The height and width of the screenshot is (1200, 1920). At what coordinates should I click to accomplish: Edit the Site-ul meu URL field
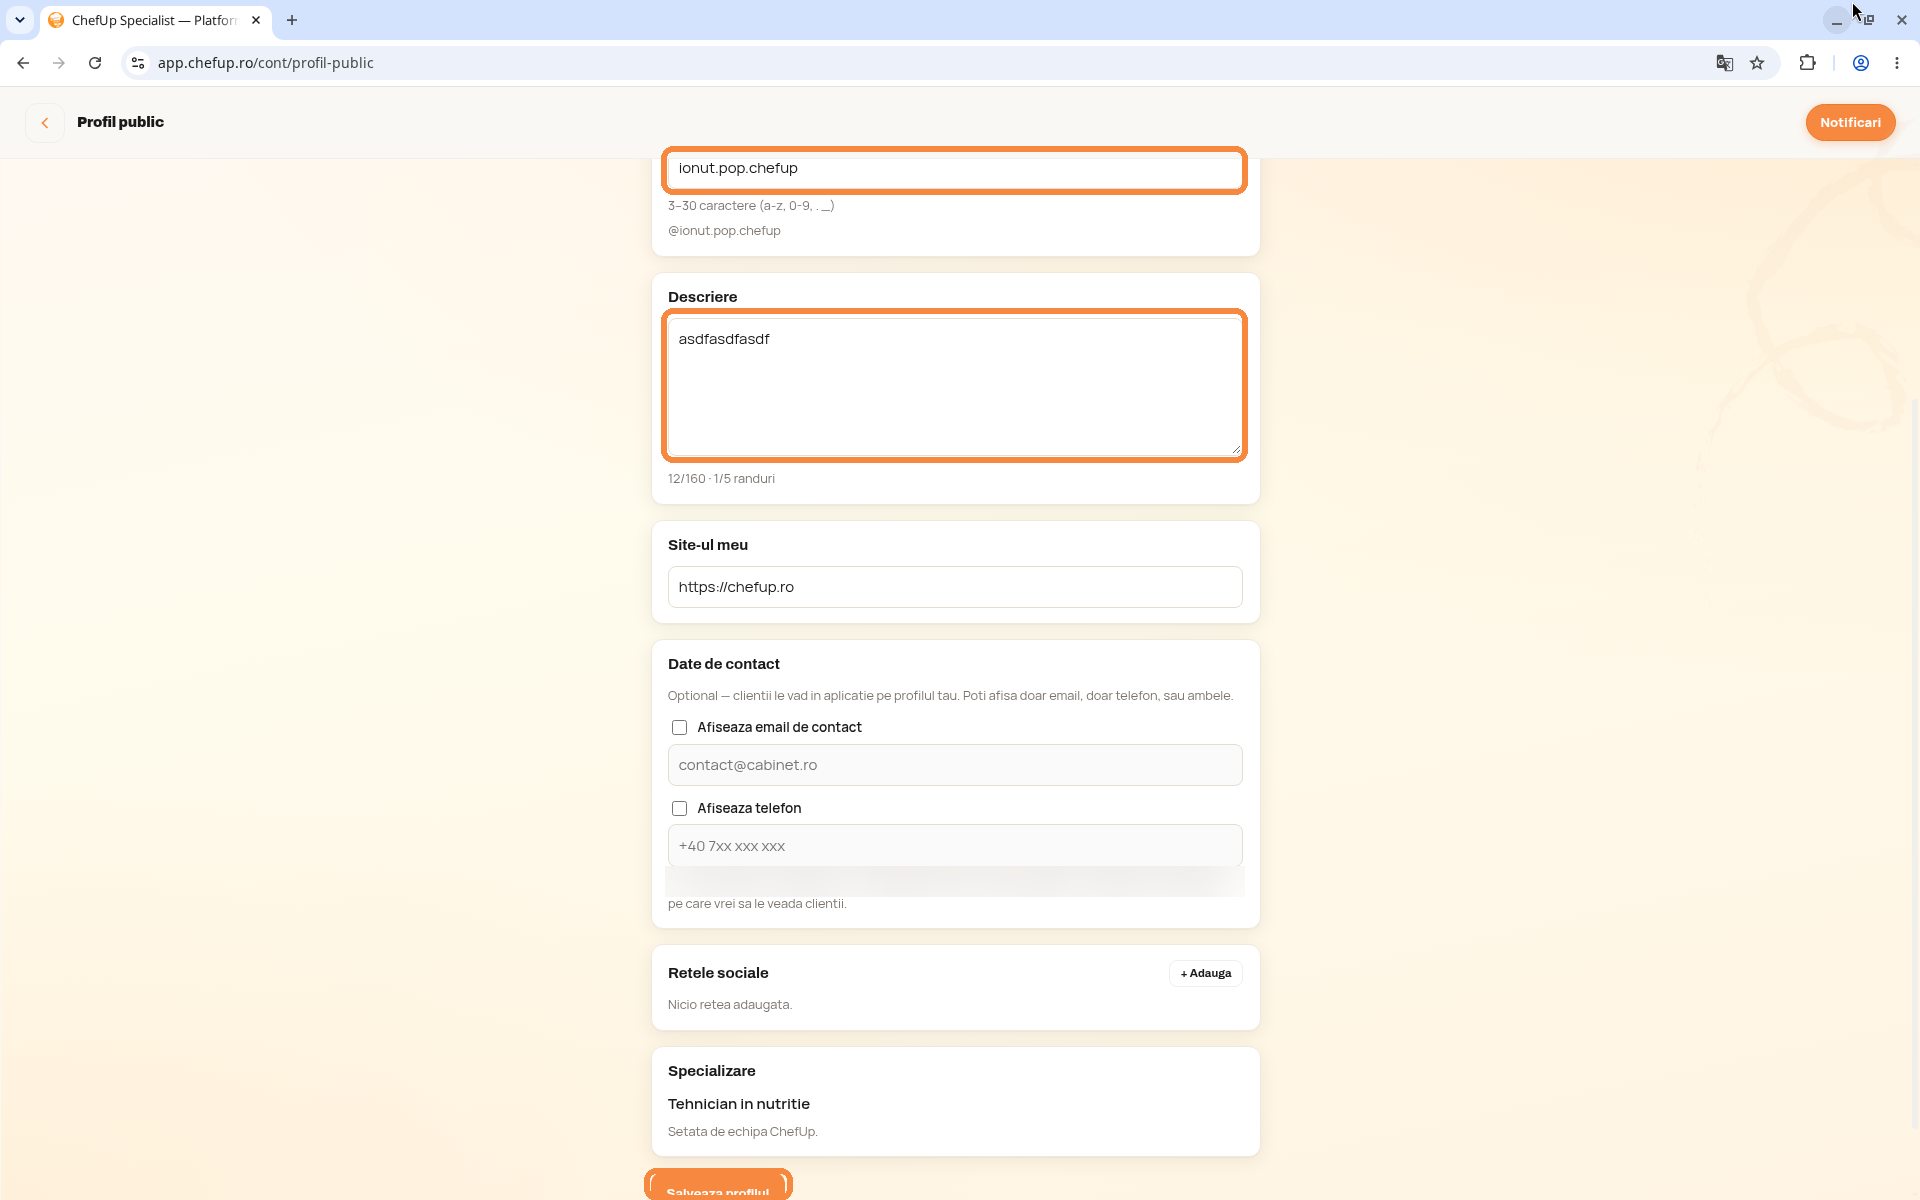955,587
